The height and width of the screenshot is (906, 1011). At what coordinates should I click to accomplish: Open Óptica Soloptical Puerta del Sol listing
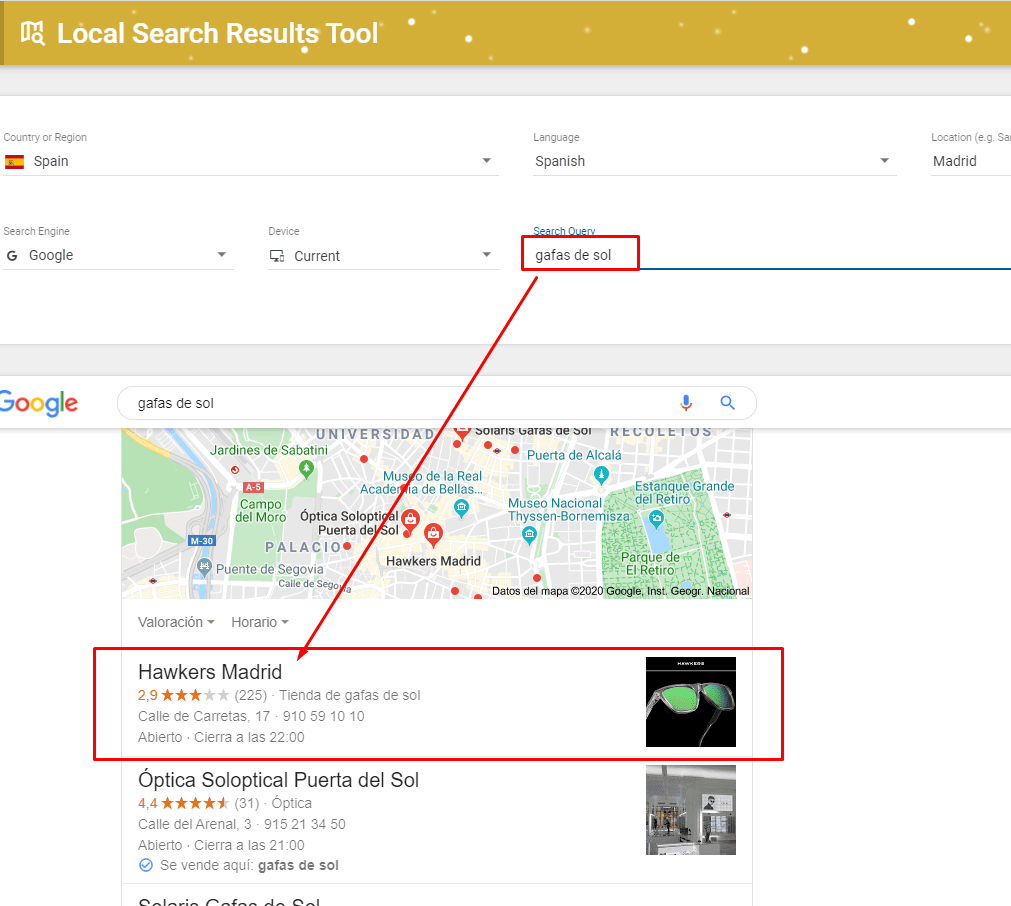279,780
